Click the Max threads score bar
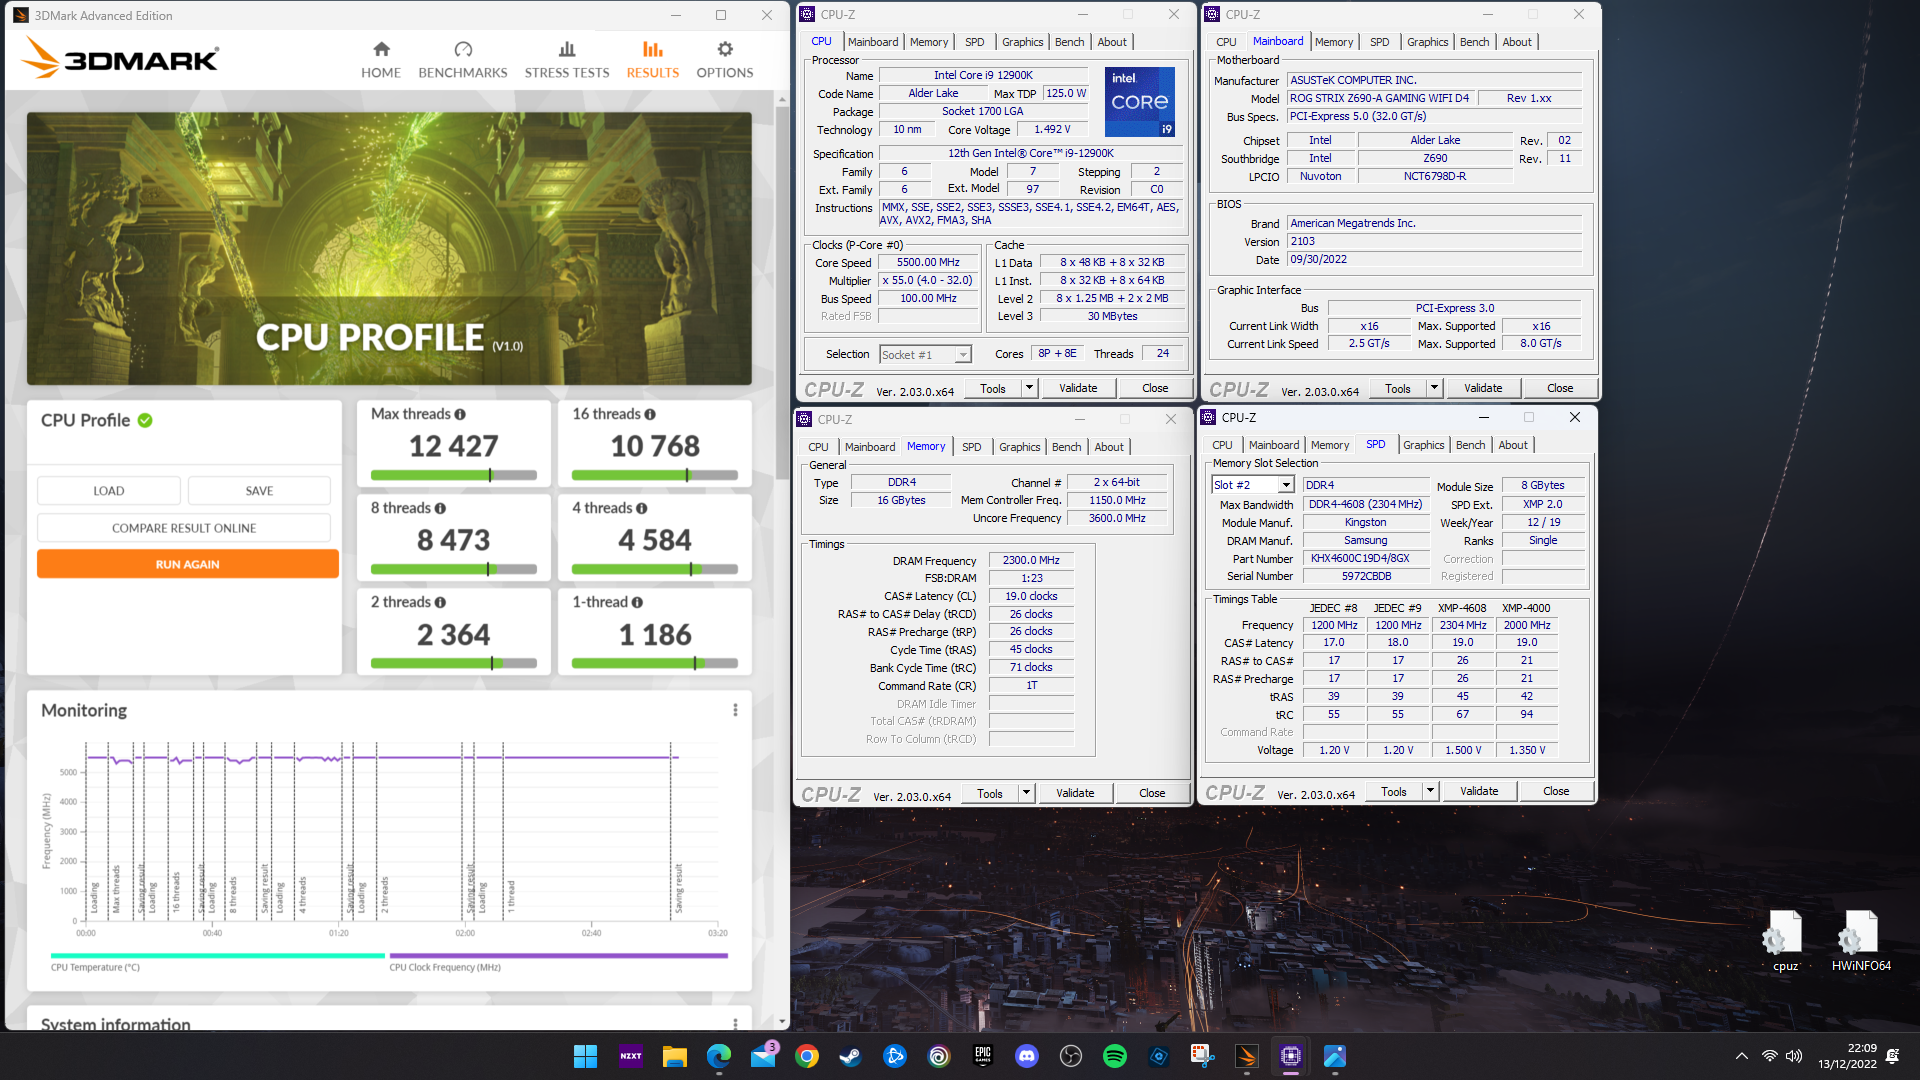The height and width of the screenshot is (1080, 1920). coord(454,476)
